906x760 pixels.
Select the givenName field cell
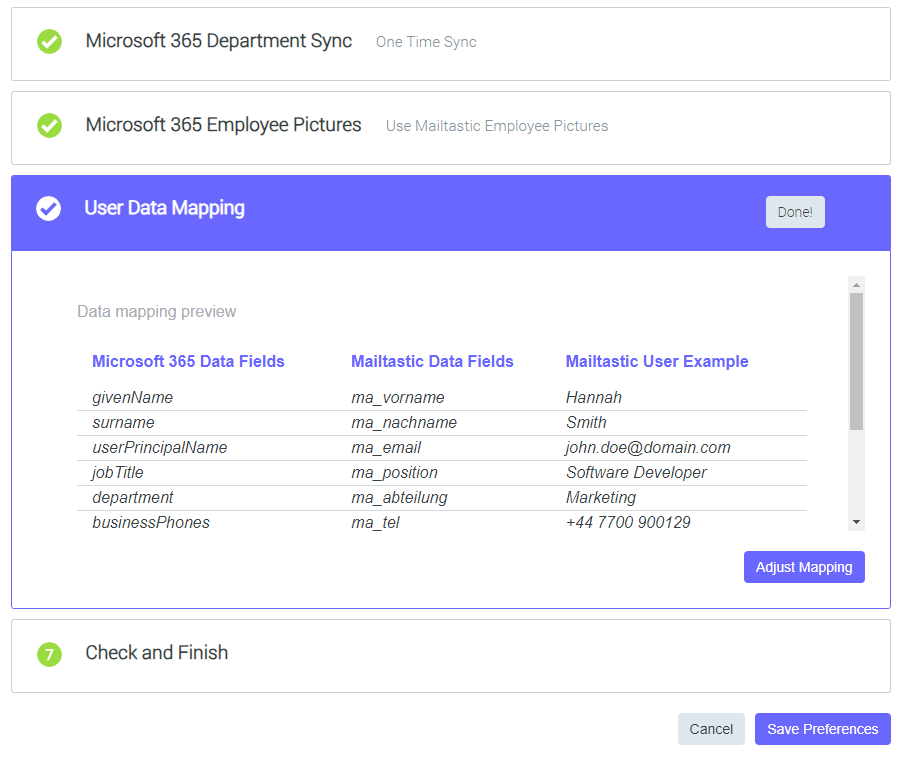click(x=133, y=398)
